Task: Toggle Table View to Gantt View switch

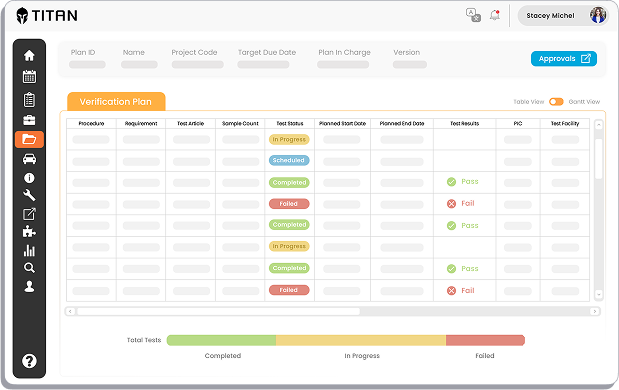Action: click(556, 102)
